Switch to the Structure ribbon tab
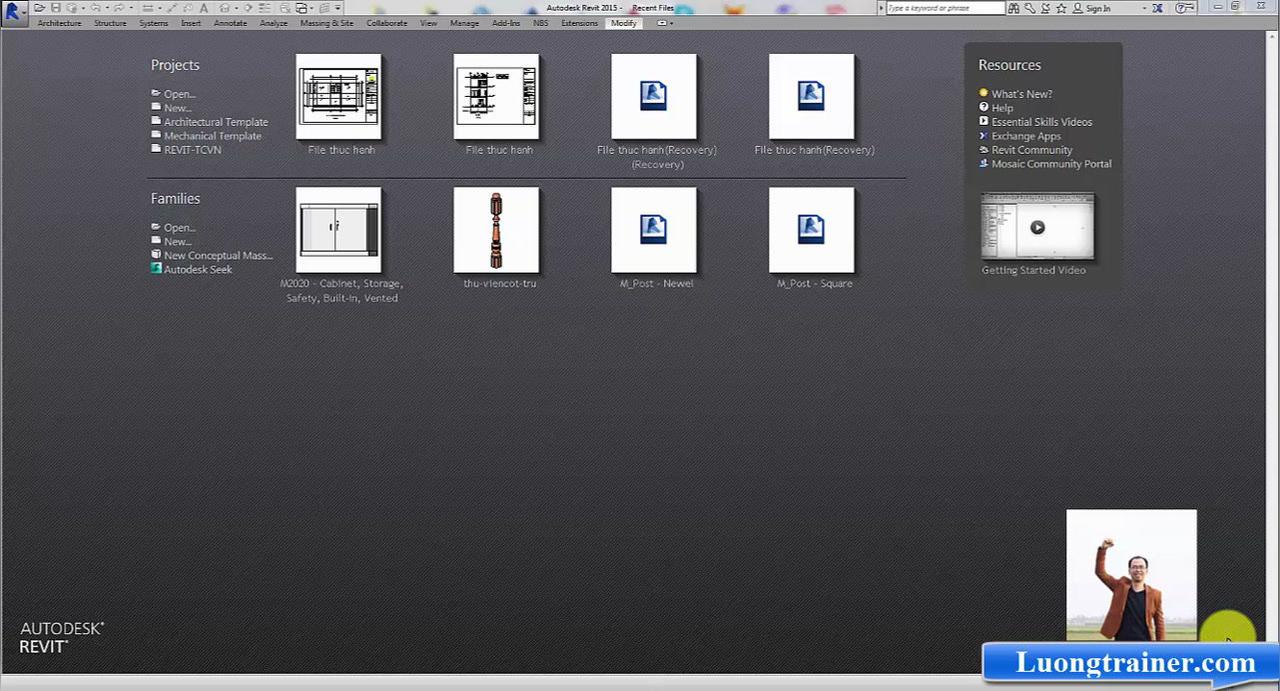1280x691 pixels. coord(110,23)
